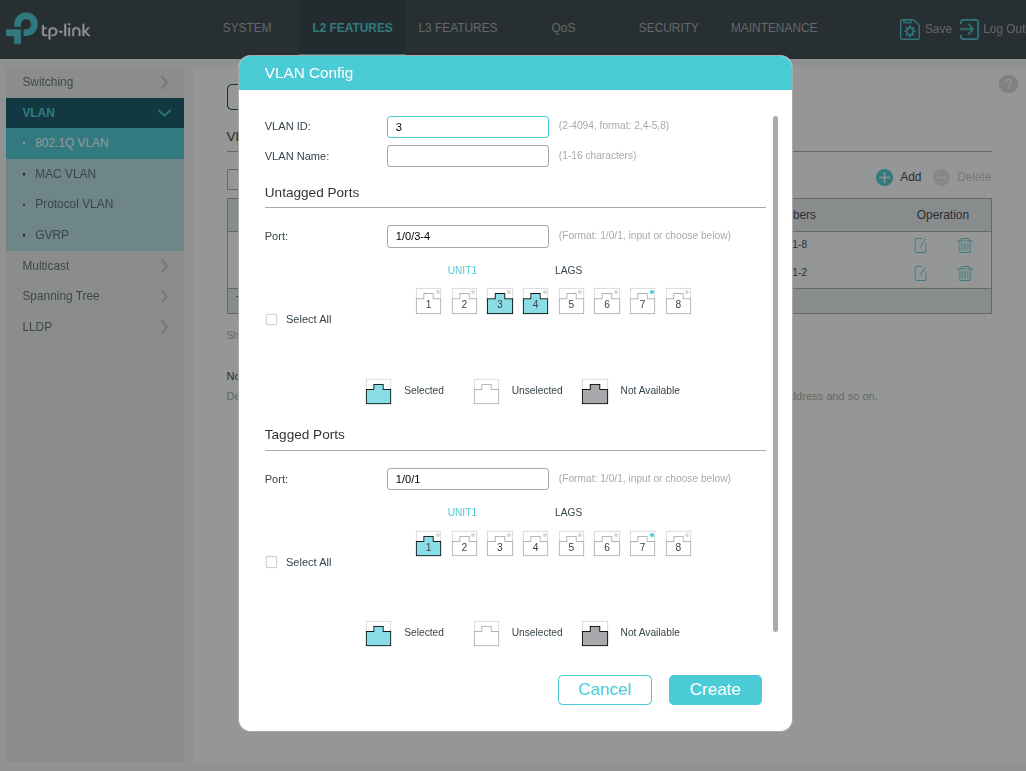Switch to UNIT1 in Untagged Ports

462,270
